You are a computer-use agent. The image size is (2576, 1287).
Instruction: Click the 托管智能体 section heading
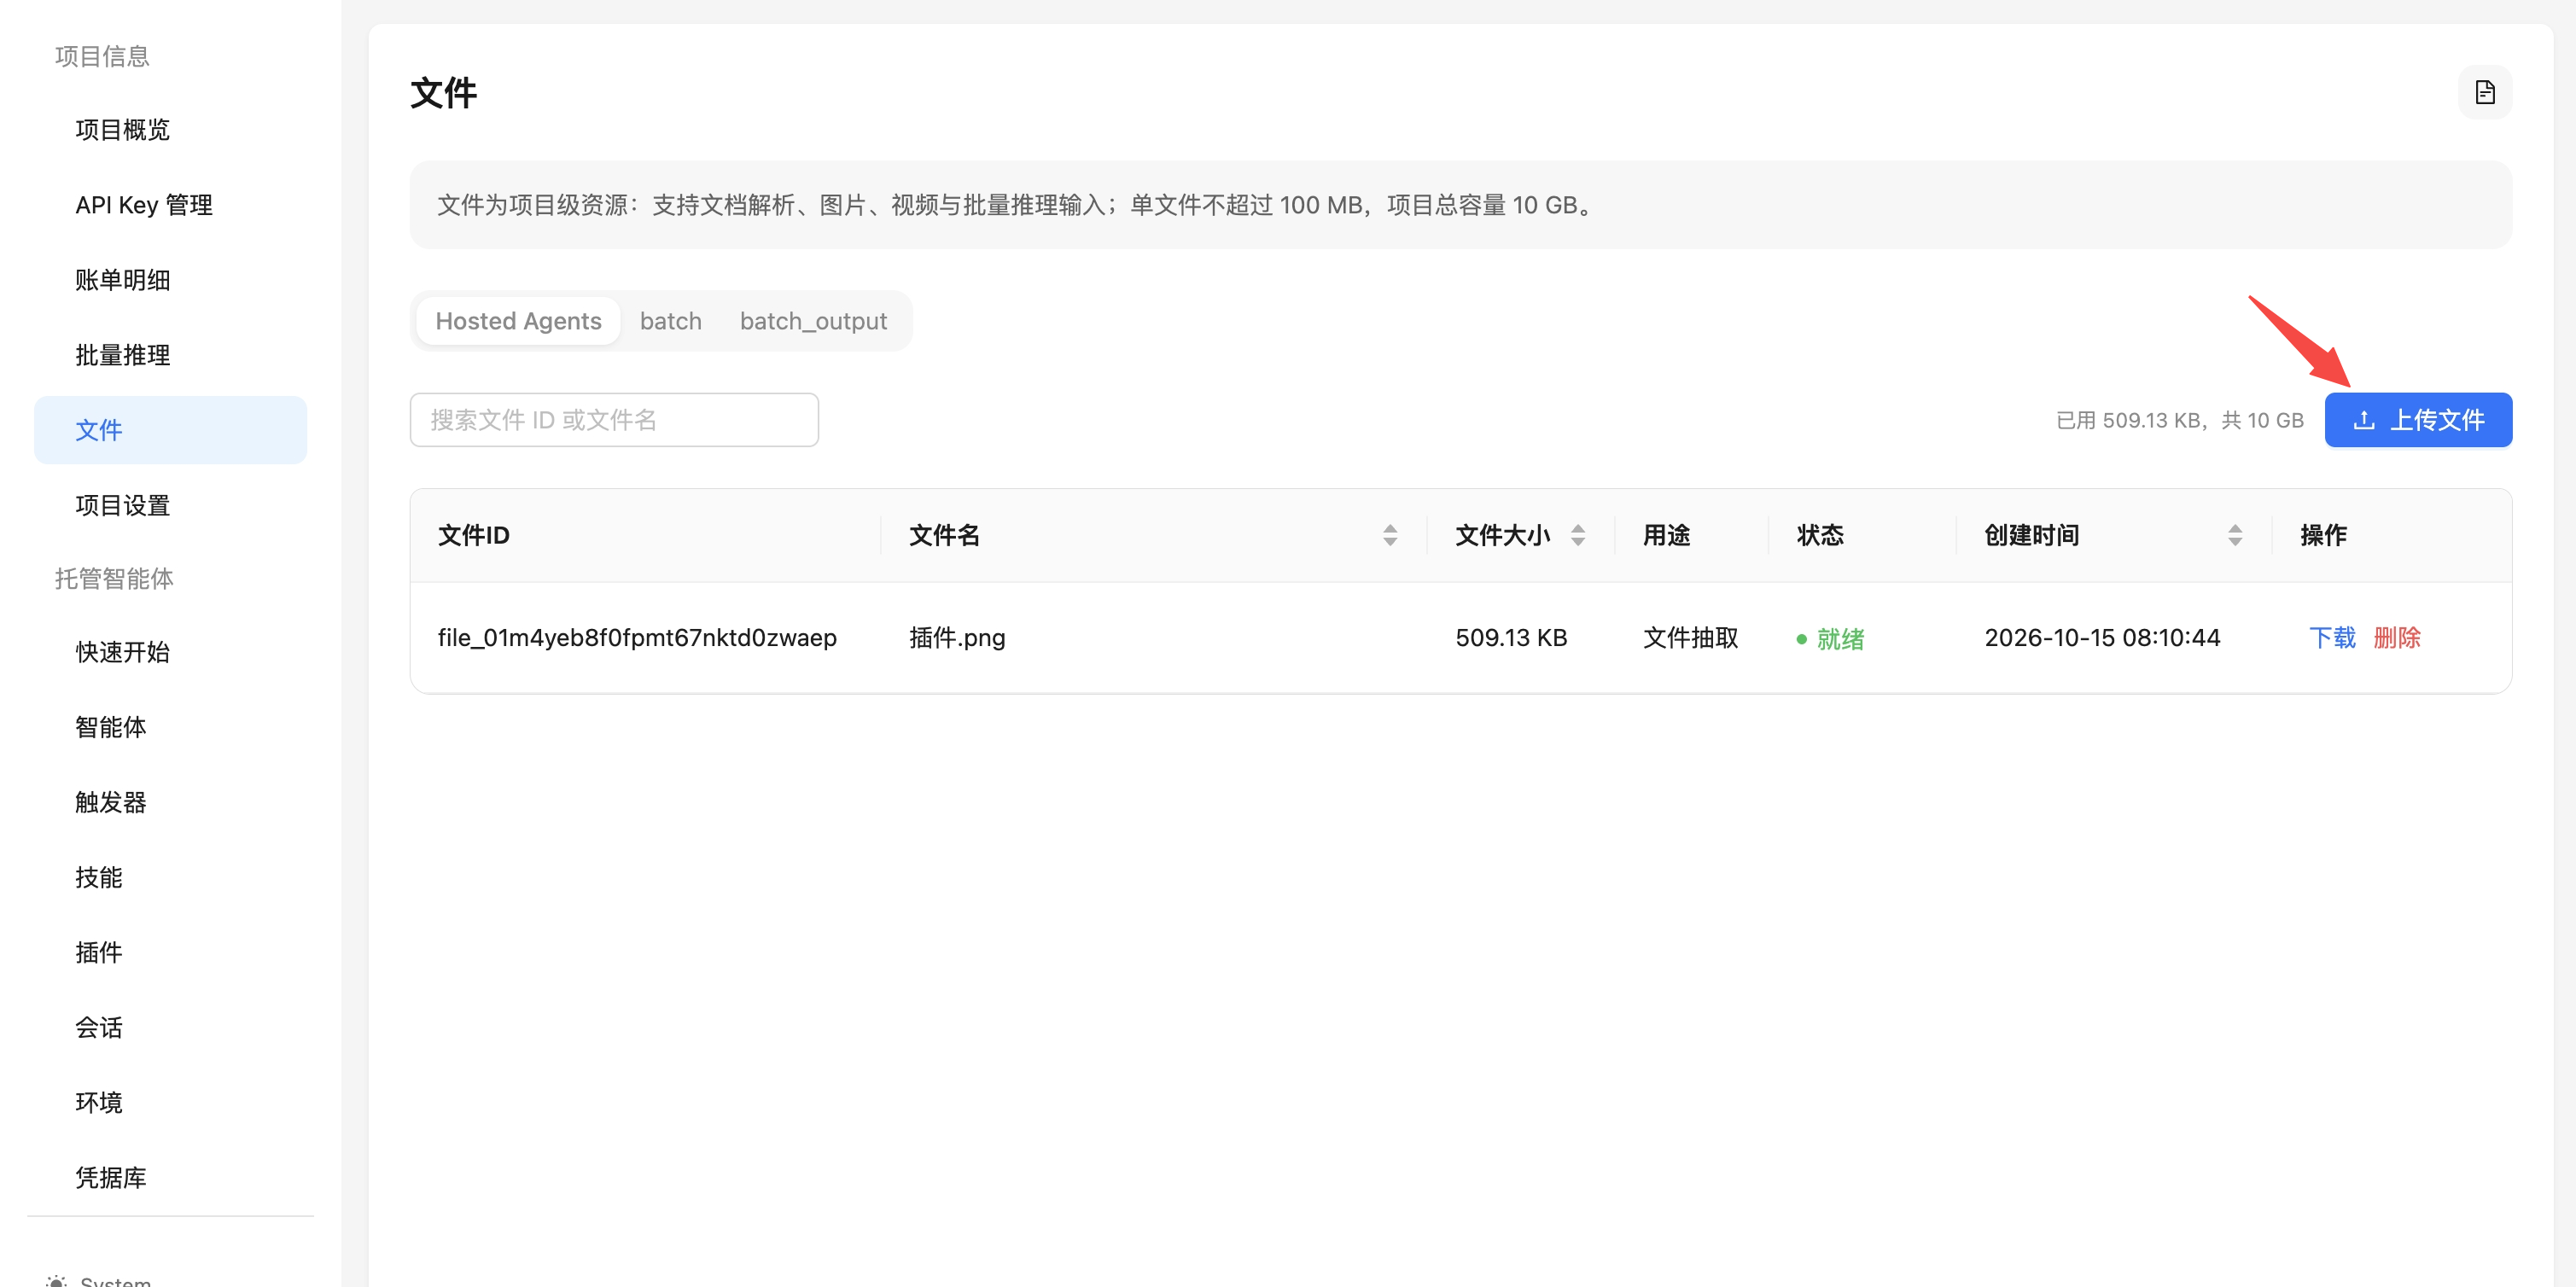pyautogui.click(x=114, y=578)
